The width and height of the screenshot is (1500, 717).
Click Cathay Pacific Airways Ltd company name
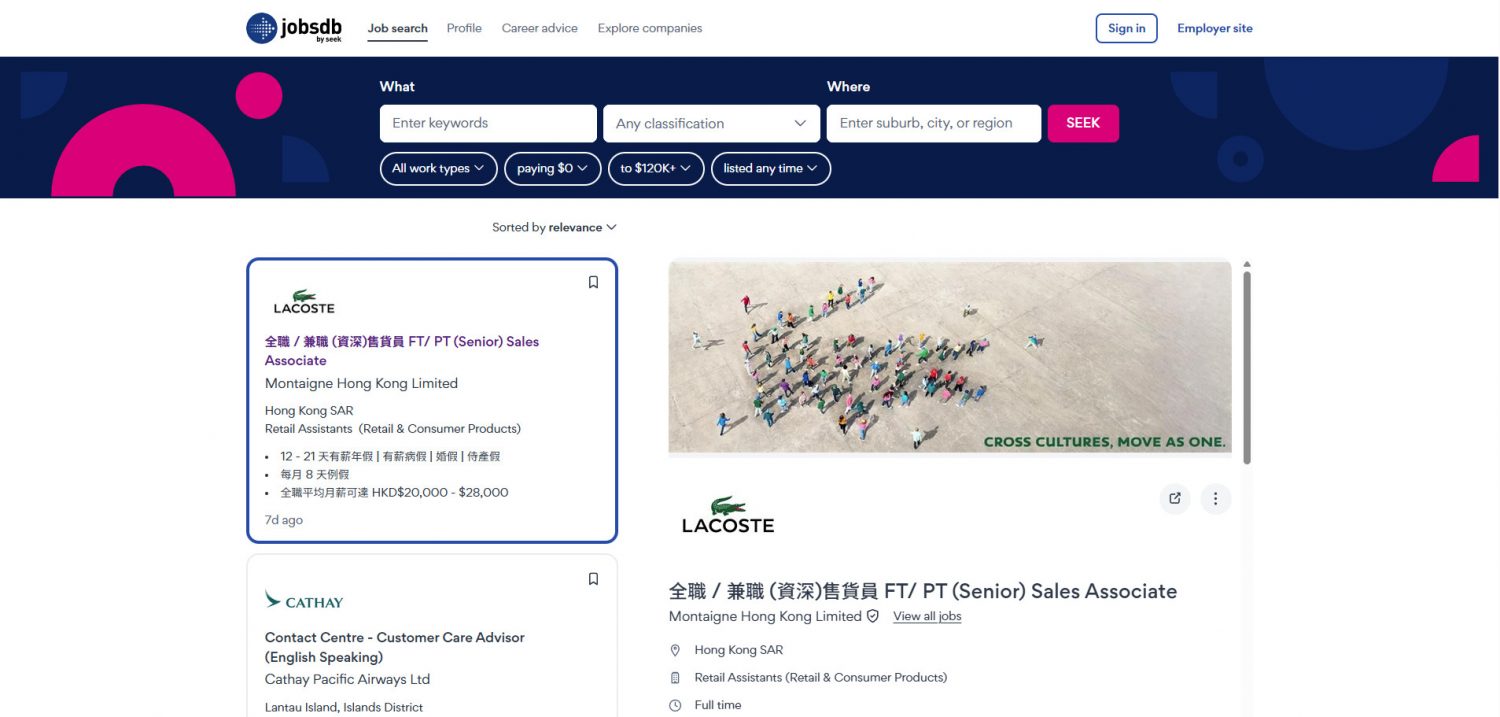coord(347,679)
